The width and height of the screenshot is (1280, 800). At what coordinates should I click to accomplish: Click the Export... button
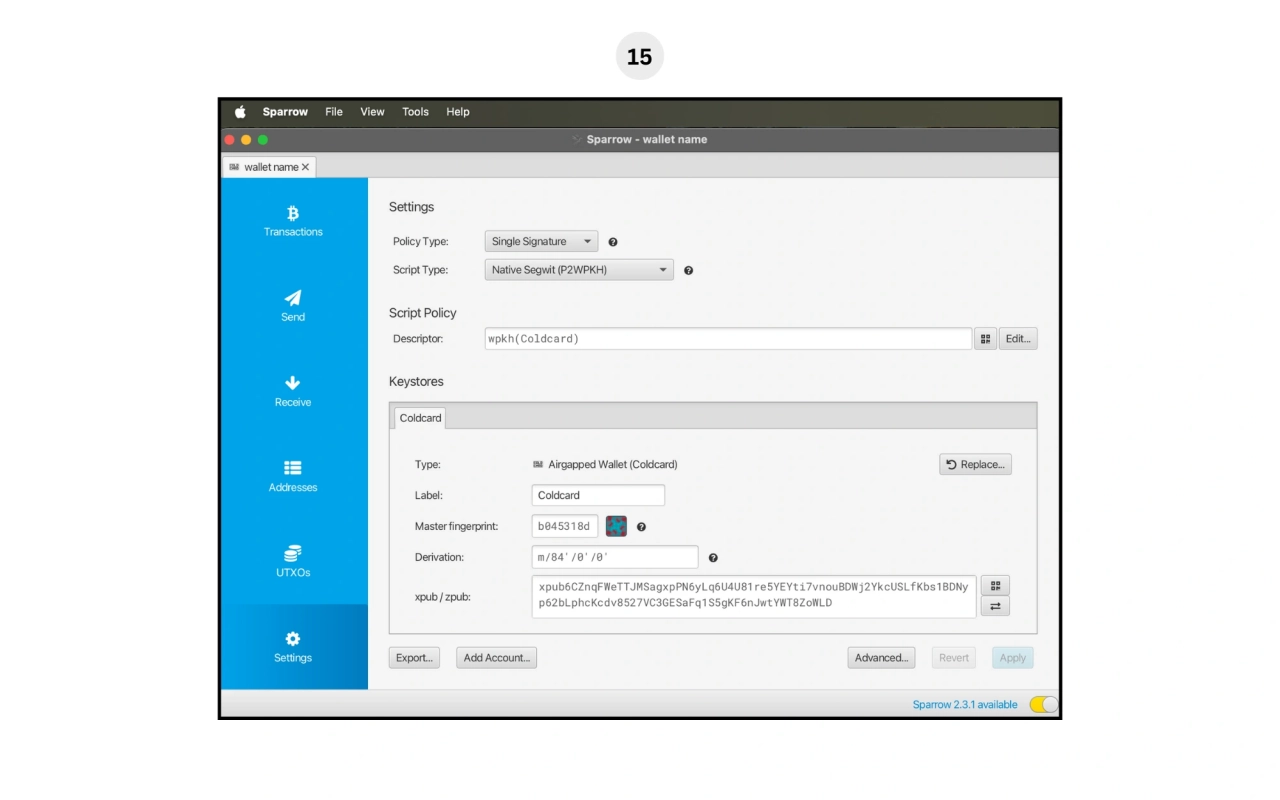[x=414, y=658]
